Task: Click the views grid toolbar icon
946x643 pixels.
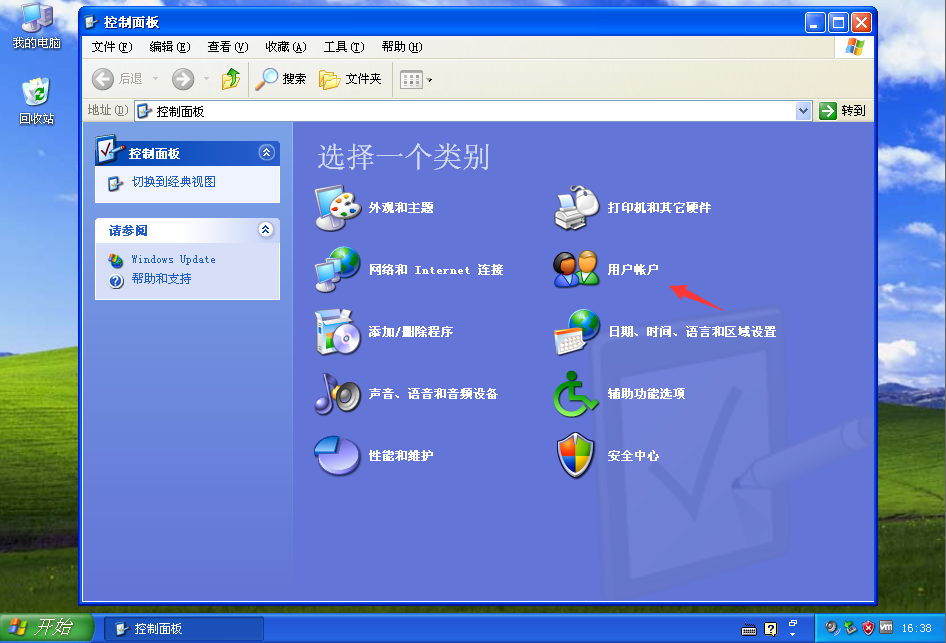Action: pos(411,80)
